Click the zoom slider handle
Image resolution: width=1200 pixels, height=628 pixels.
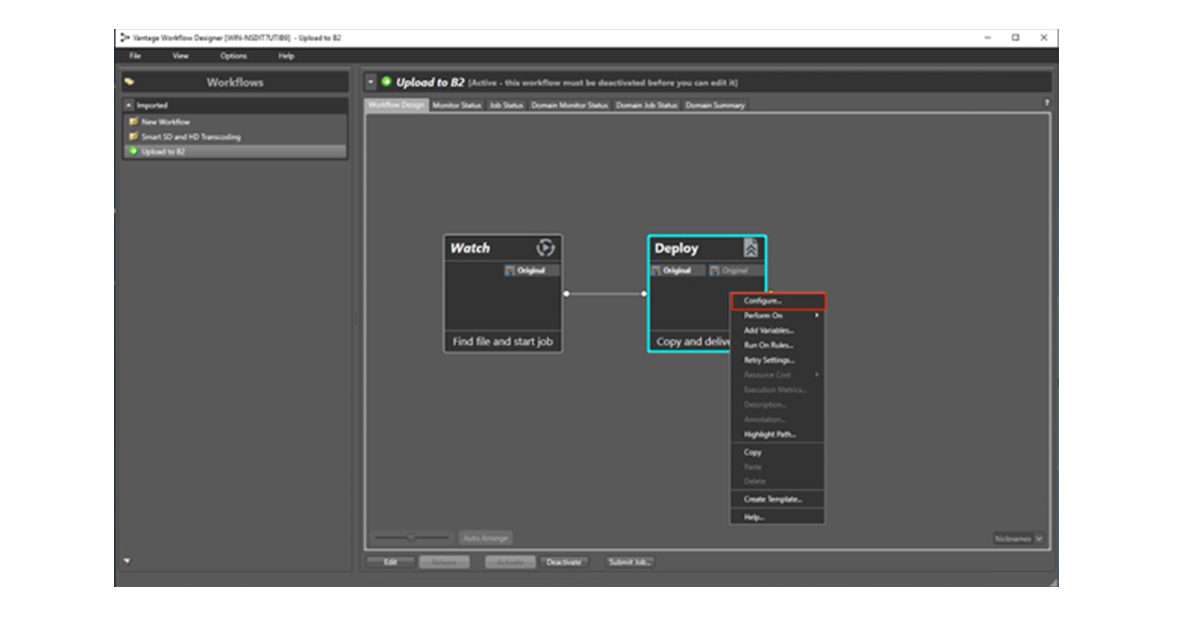tap(411, 538)
